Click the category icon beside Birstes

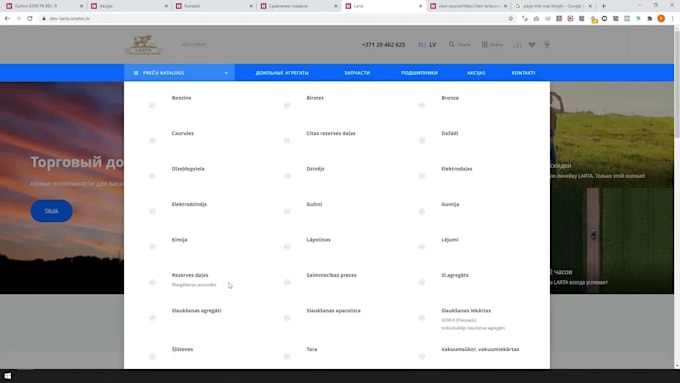[x=287, y=105]
